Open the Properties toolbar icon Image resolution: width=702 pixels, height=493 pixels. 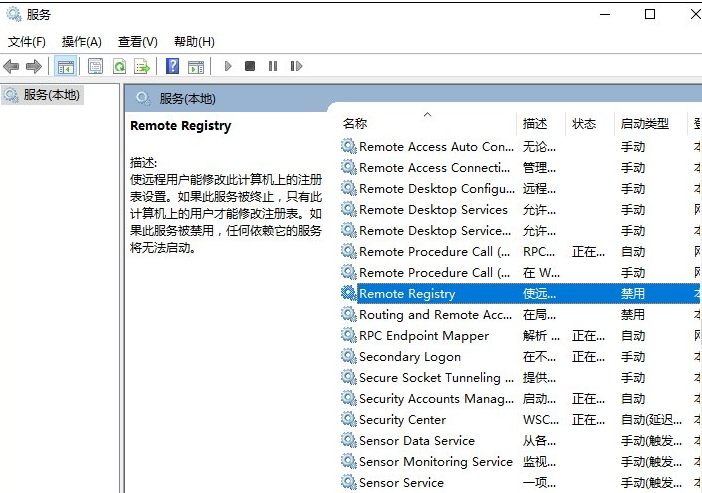tap(95, 66)
